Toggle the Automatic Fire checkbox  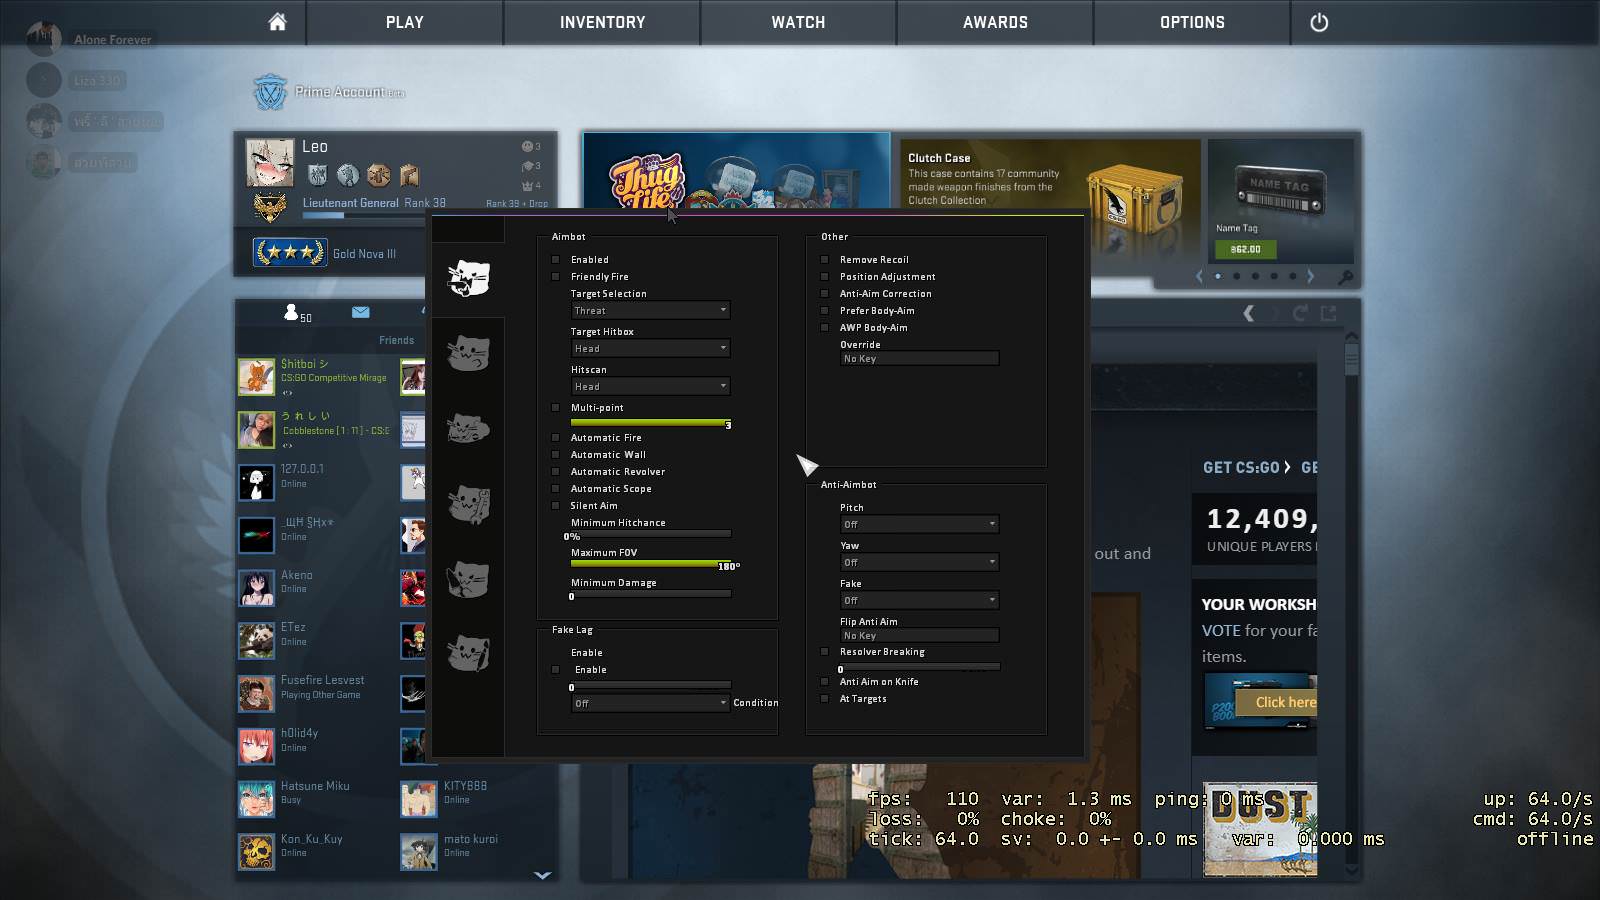click(x=556, y=438)
